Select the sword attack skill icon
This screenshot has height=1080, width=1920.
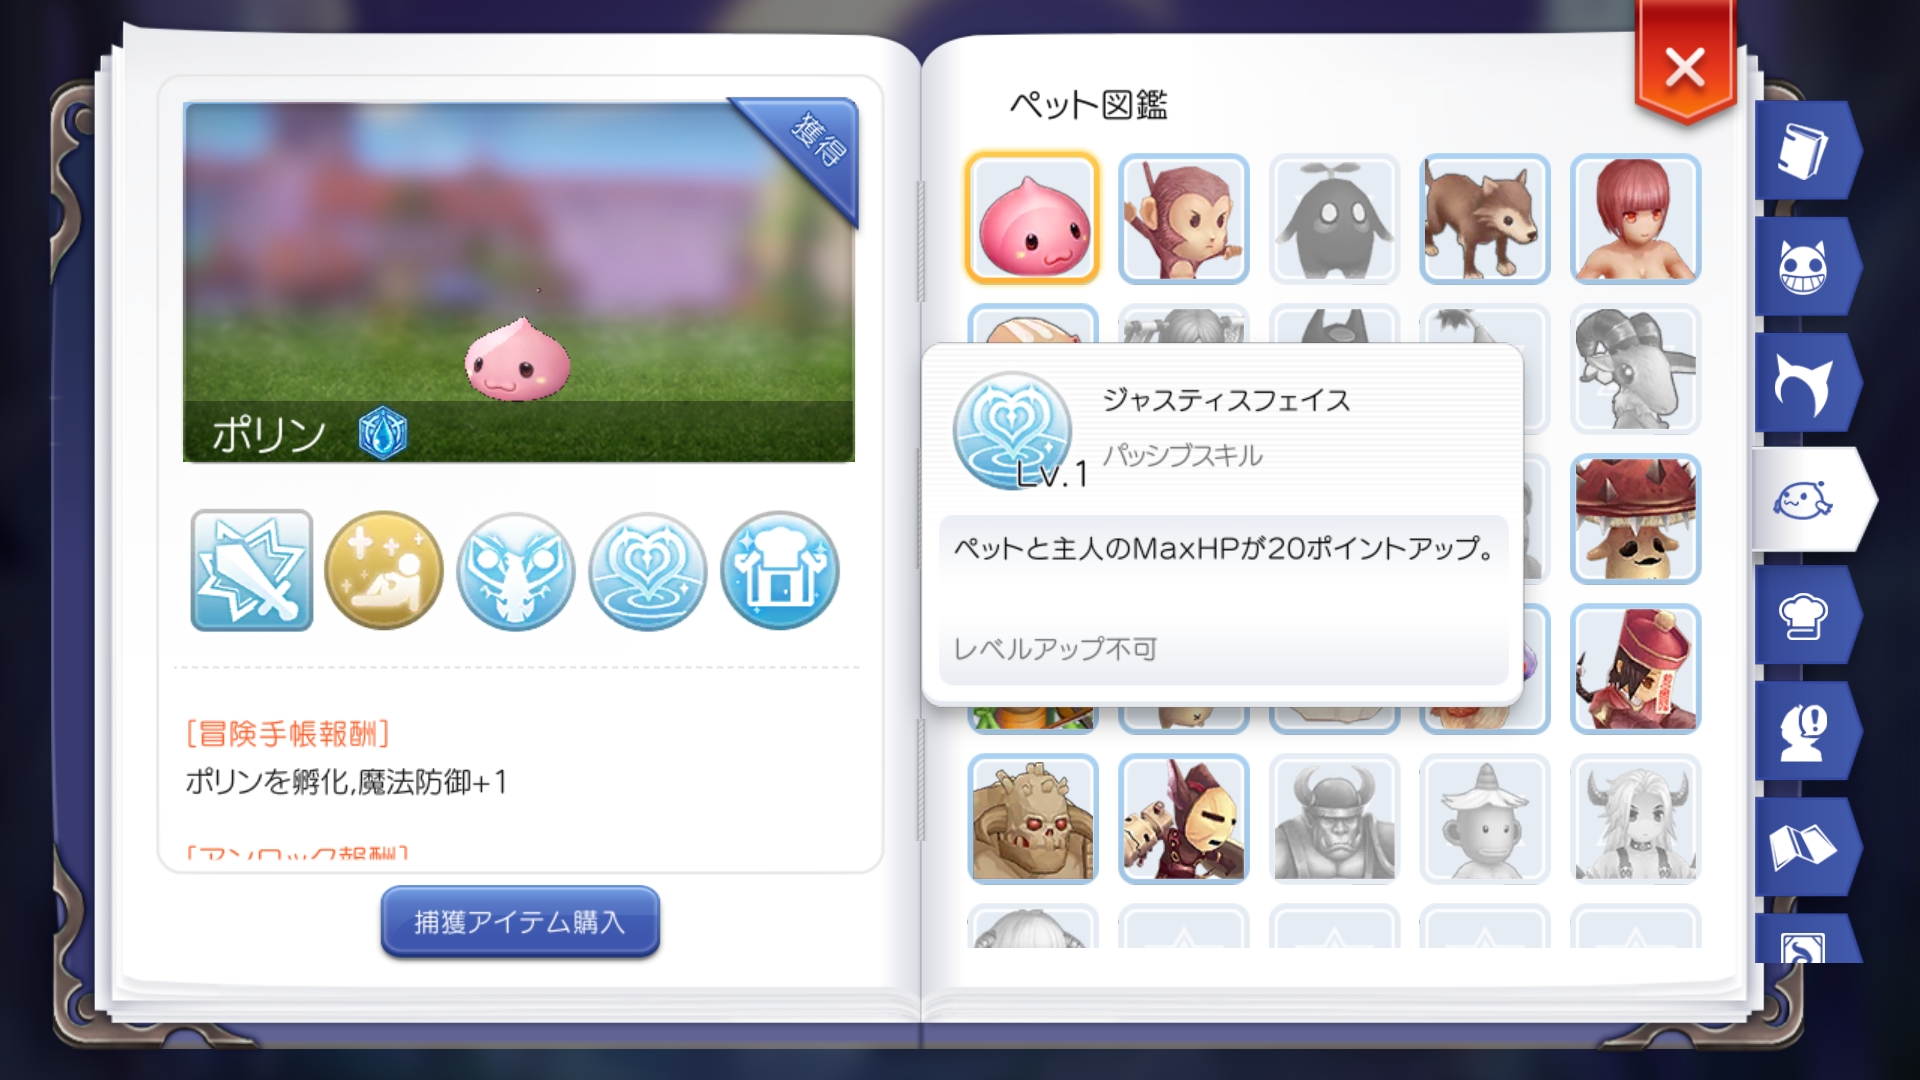252,570
